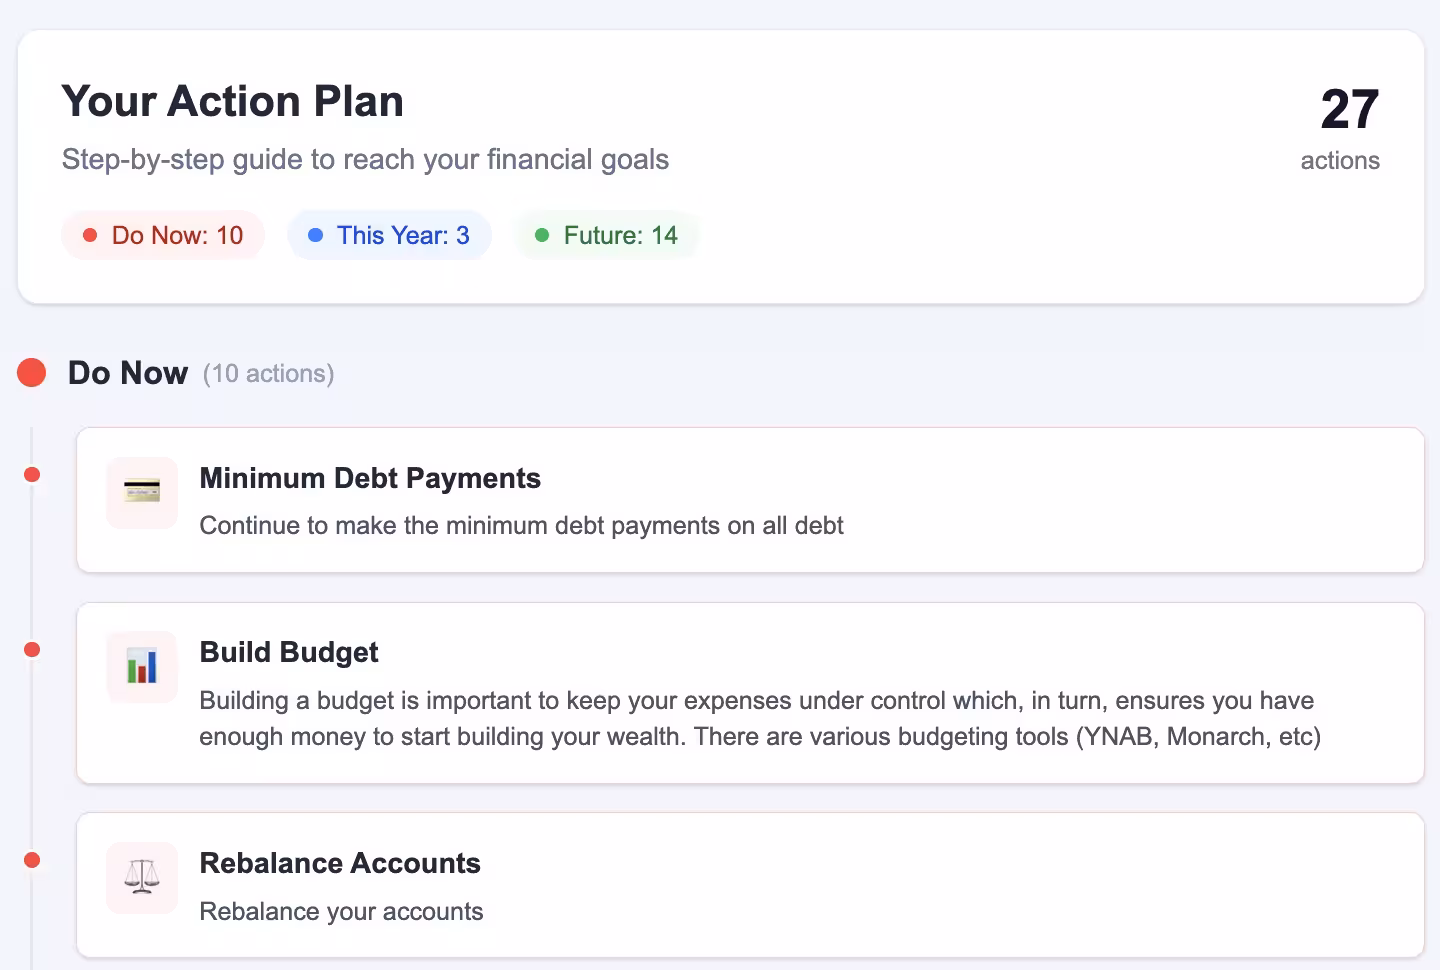Click timeline marker next to Minimum Debt Payments
The height and width of the screenshot is (970, 1440).
[x=32, y=474]
